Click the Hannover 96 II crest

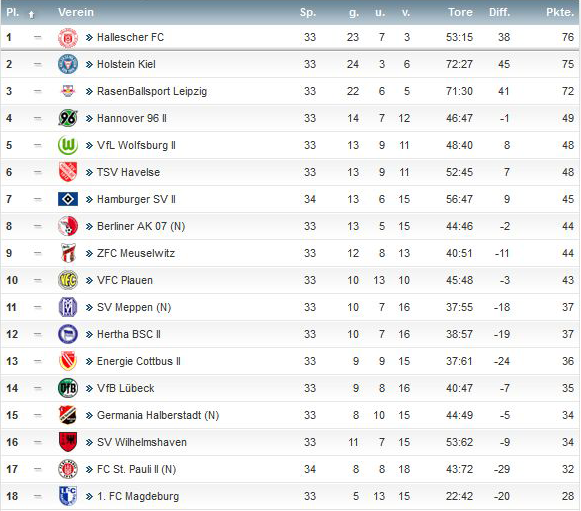coord(68,118)
